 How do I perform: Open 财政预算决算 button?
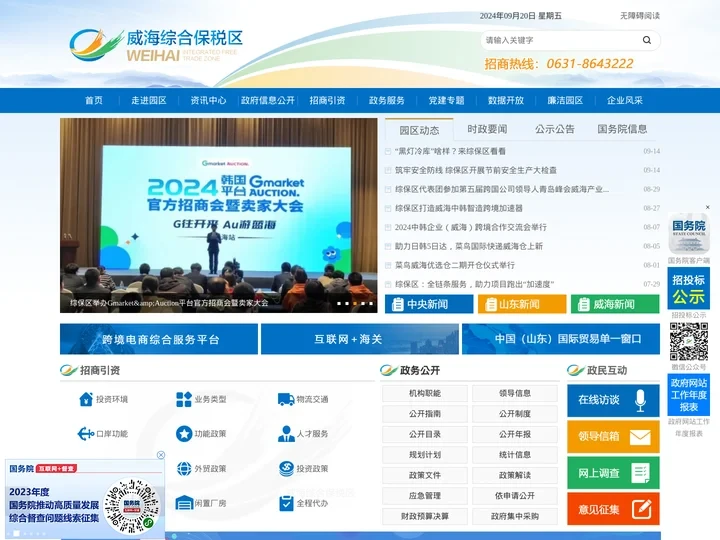coord(425,516)
